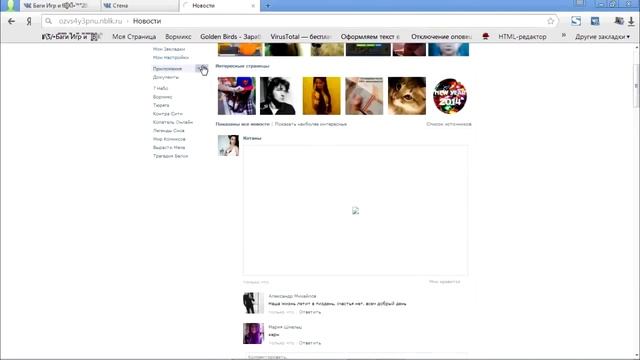Open a new tab with the plus button

point(268,6)
